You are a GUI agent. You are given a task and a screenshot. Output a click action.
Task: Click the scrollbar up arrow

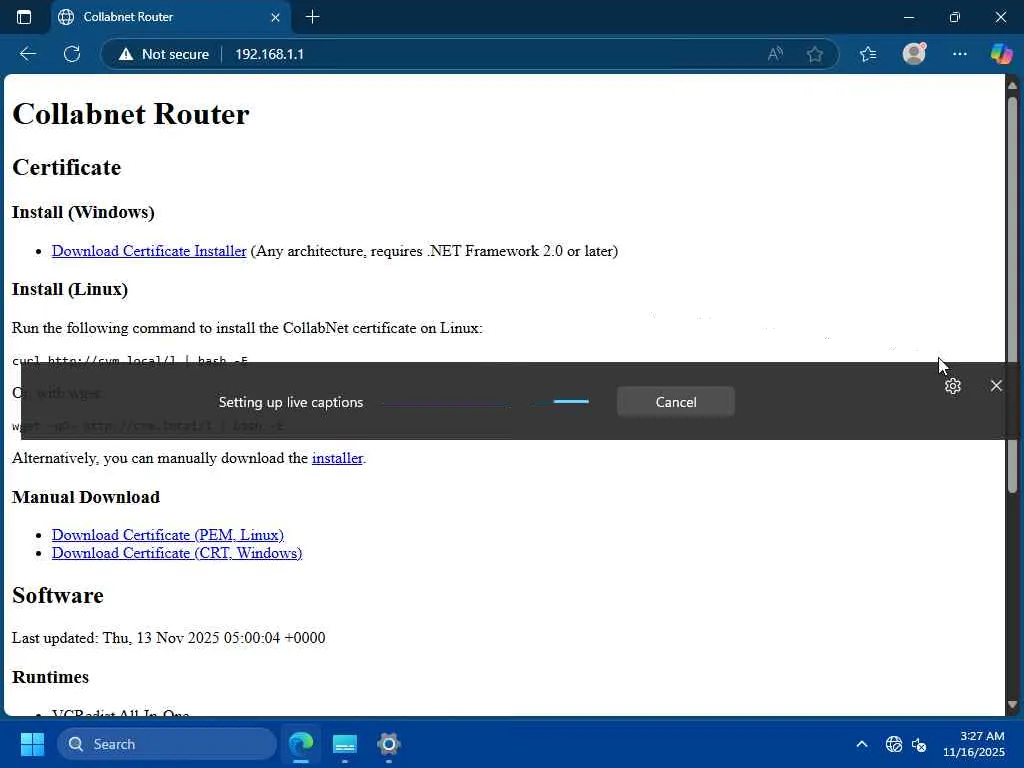pos(1012,86)
